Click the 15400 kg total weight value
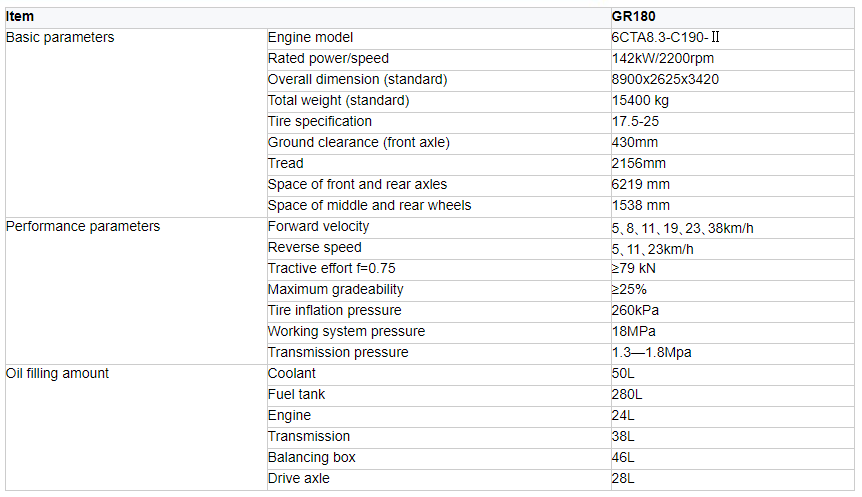This screenshot has height=497, width=862. click(640, 100)
